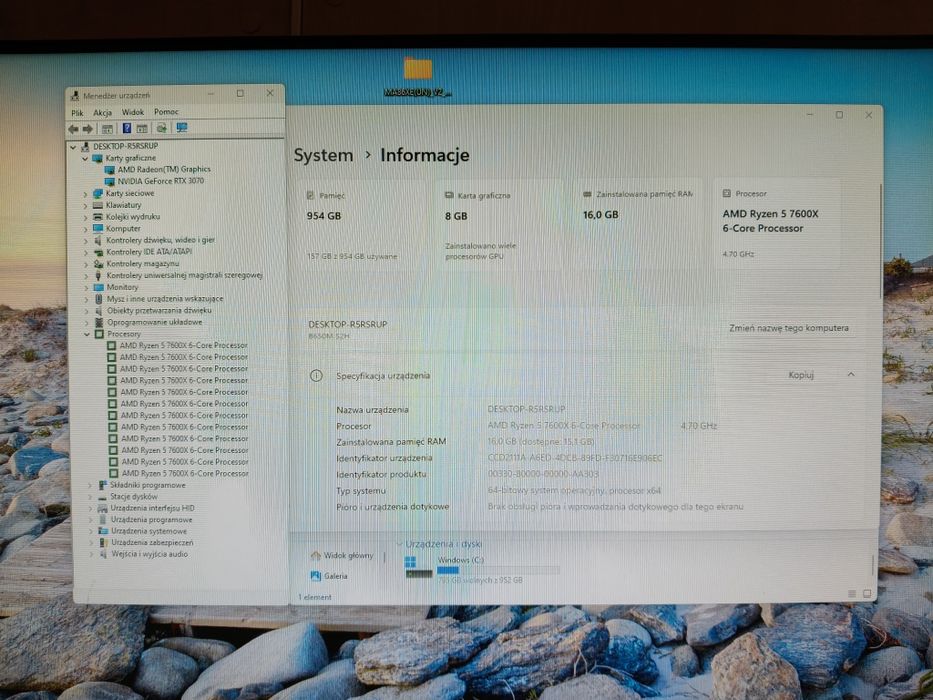Expand the Kontrolery IDE ATA/ATAPI category
This screenshot has height=700, width=933.
point(86,252)
